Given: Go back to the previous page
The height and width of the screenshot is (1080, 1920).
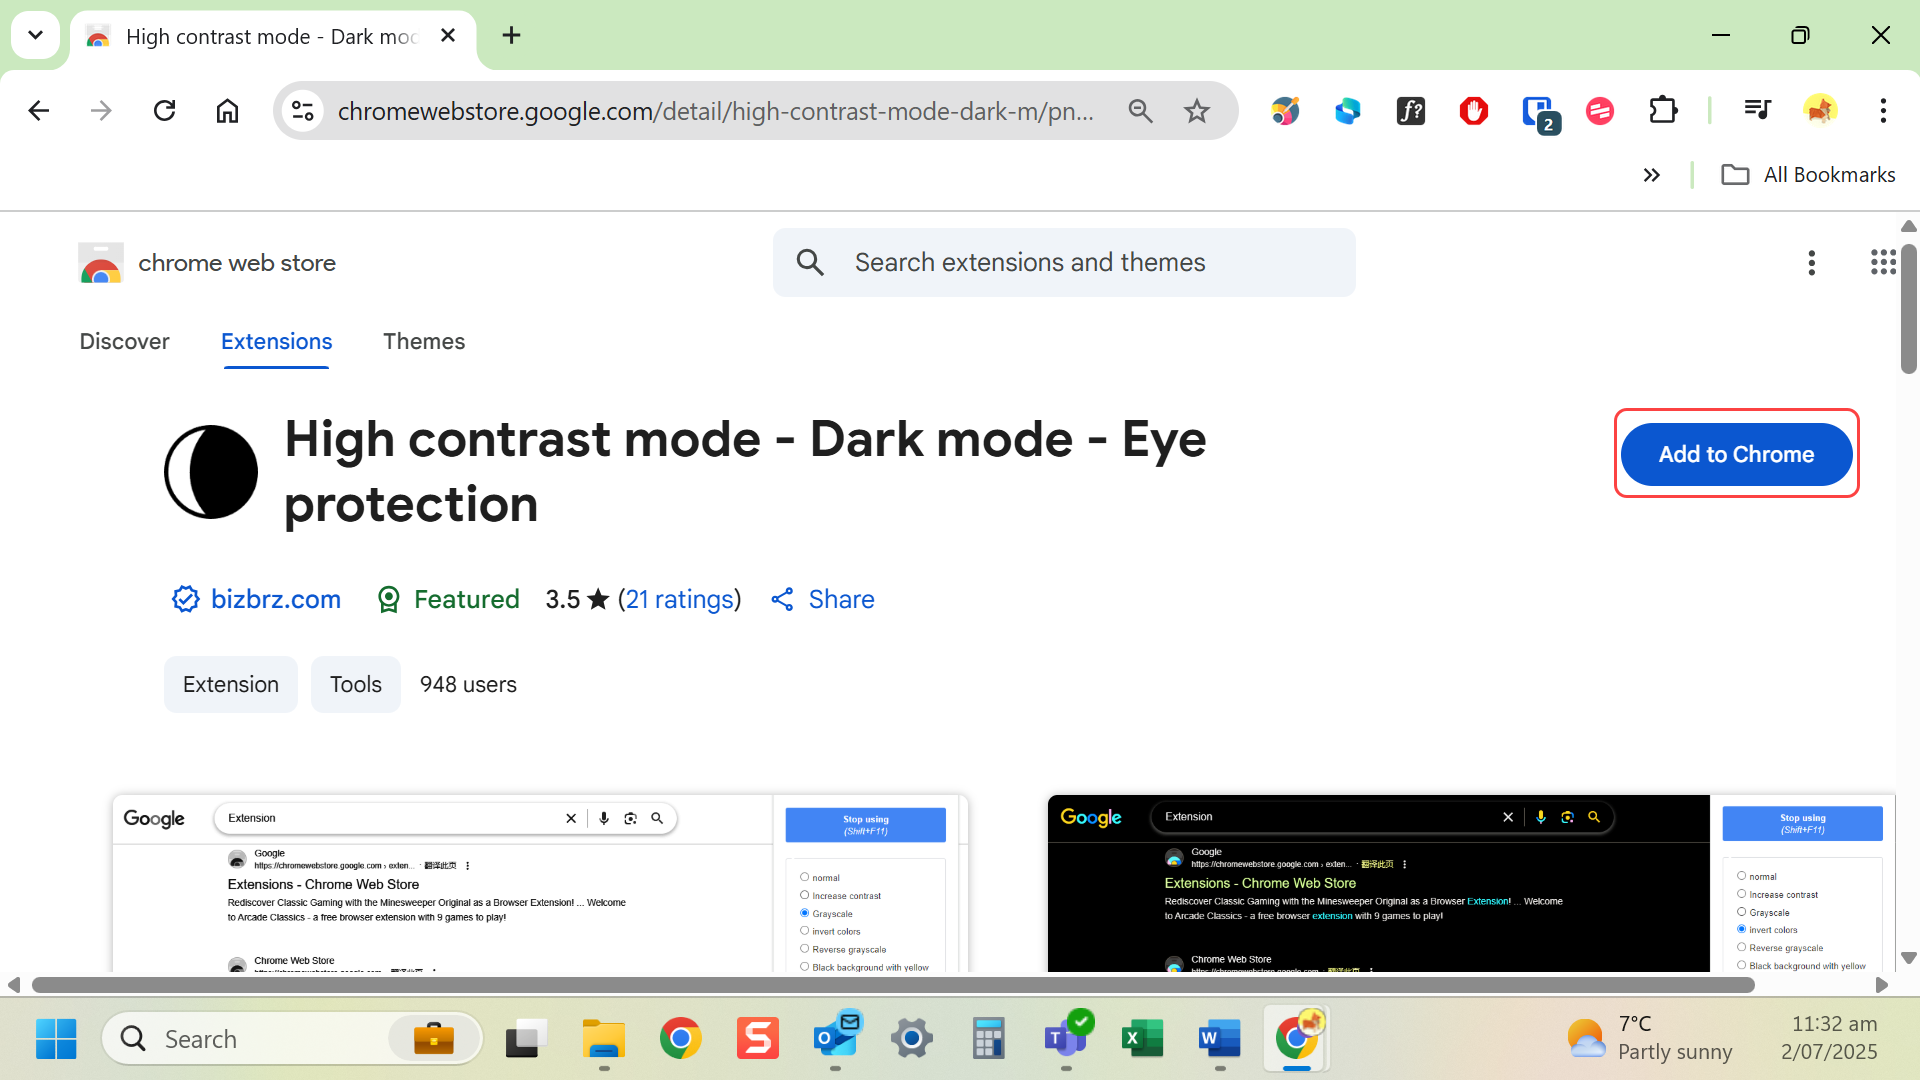Looking at the screenshot, I should click(38, 111).
